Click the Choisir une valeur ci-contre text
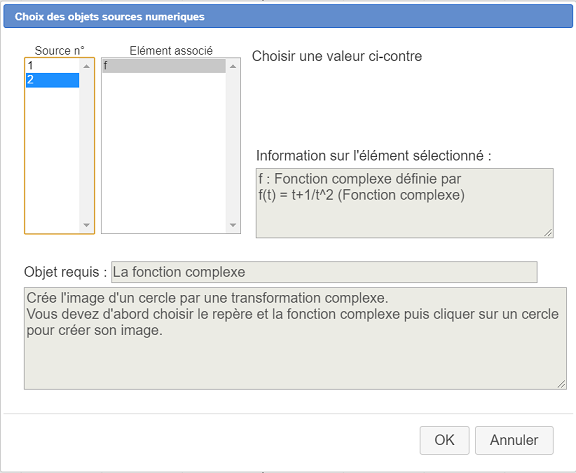Viewport: 576px width, 473px height. [337, 56]
